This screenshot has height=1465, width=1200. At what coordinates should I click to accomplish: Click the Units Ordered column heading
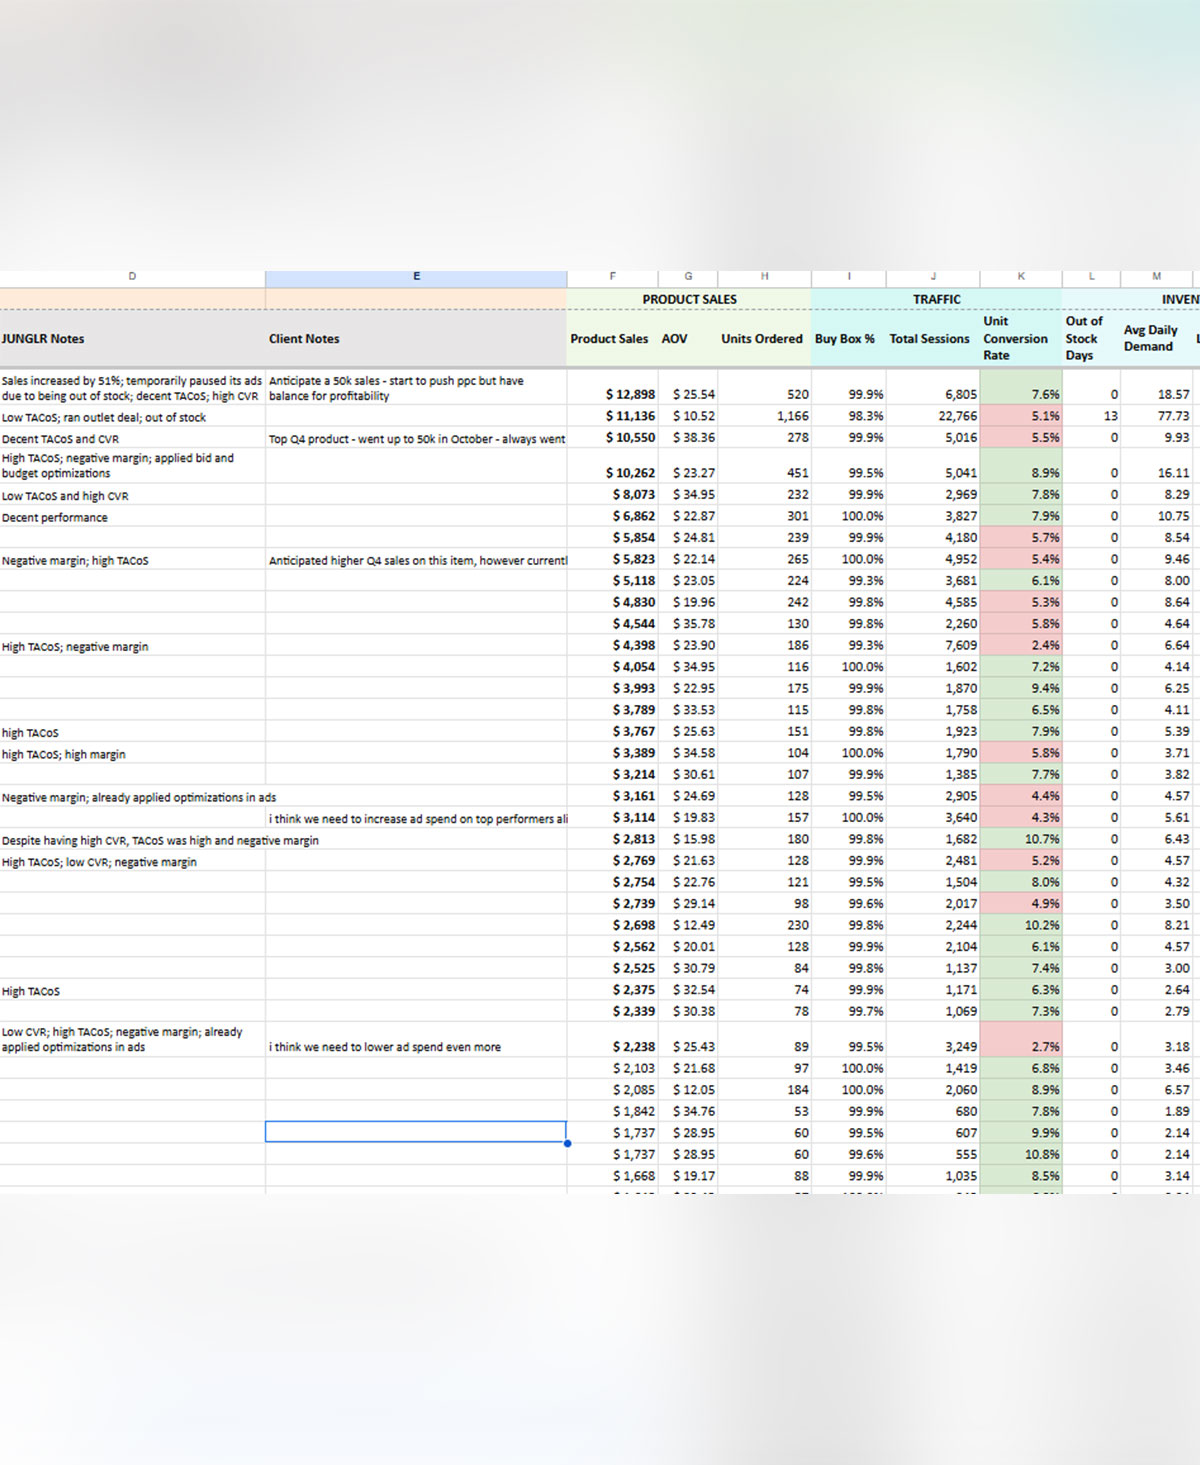coord(762,339)
